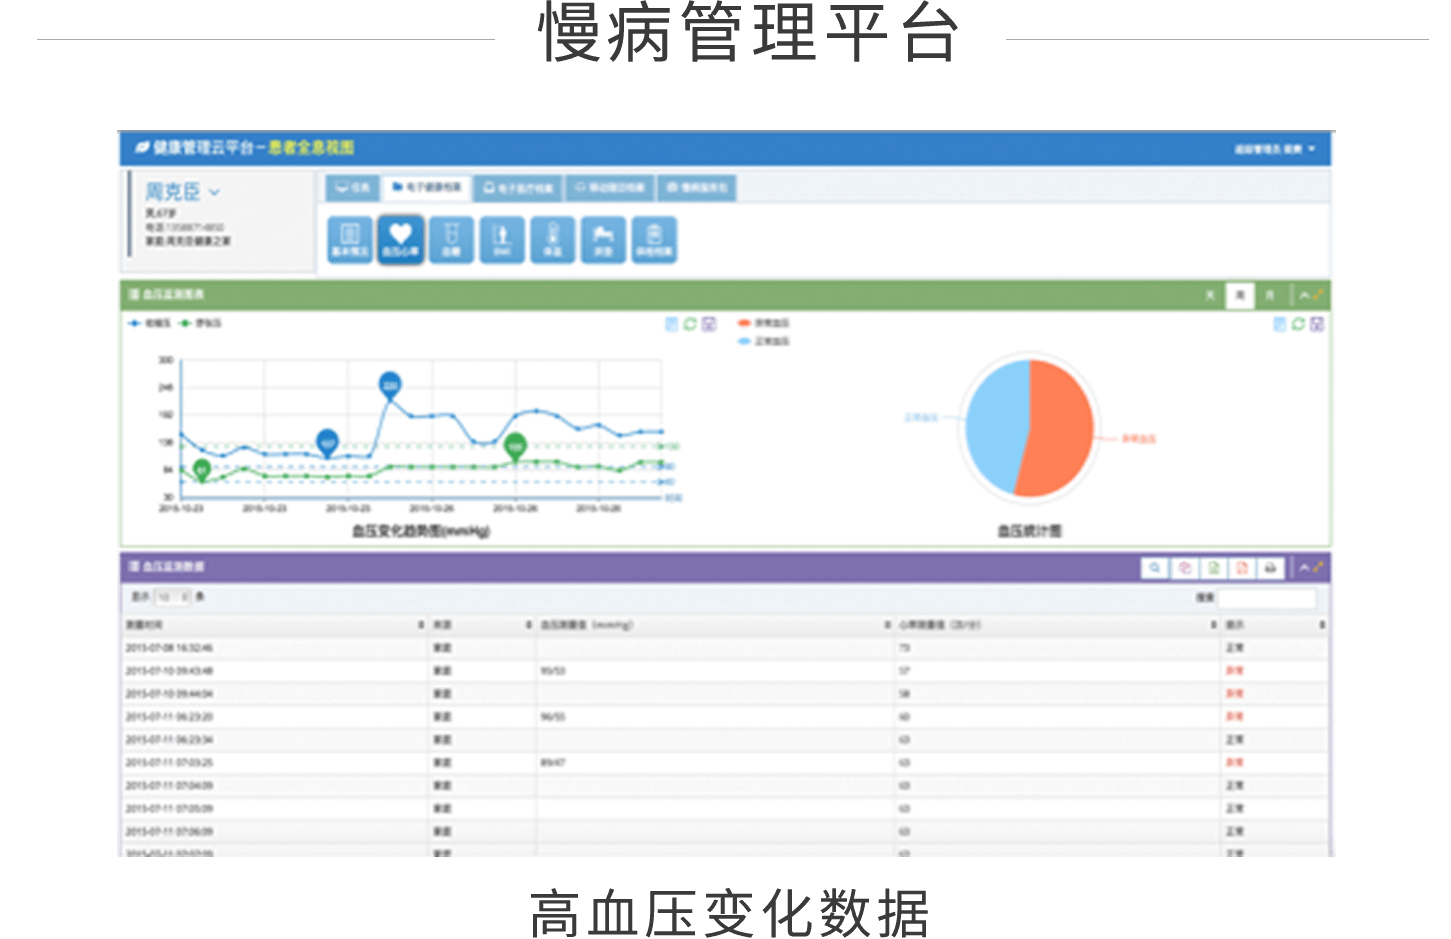Switch chart range to day (天)
The height and width of the screenshot is (939, 1451).
coord(1210,295)
